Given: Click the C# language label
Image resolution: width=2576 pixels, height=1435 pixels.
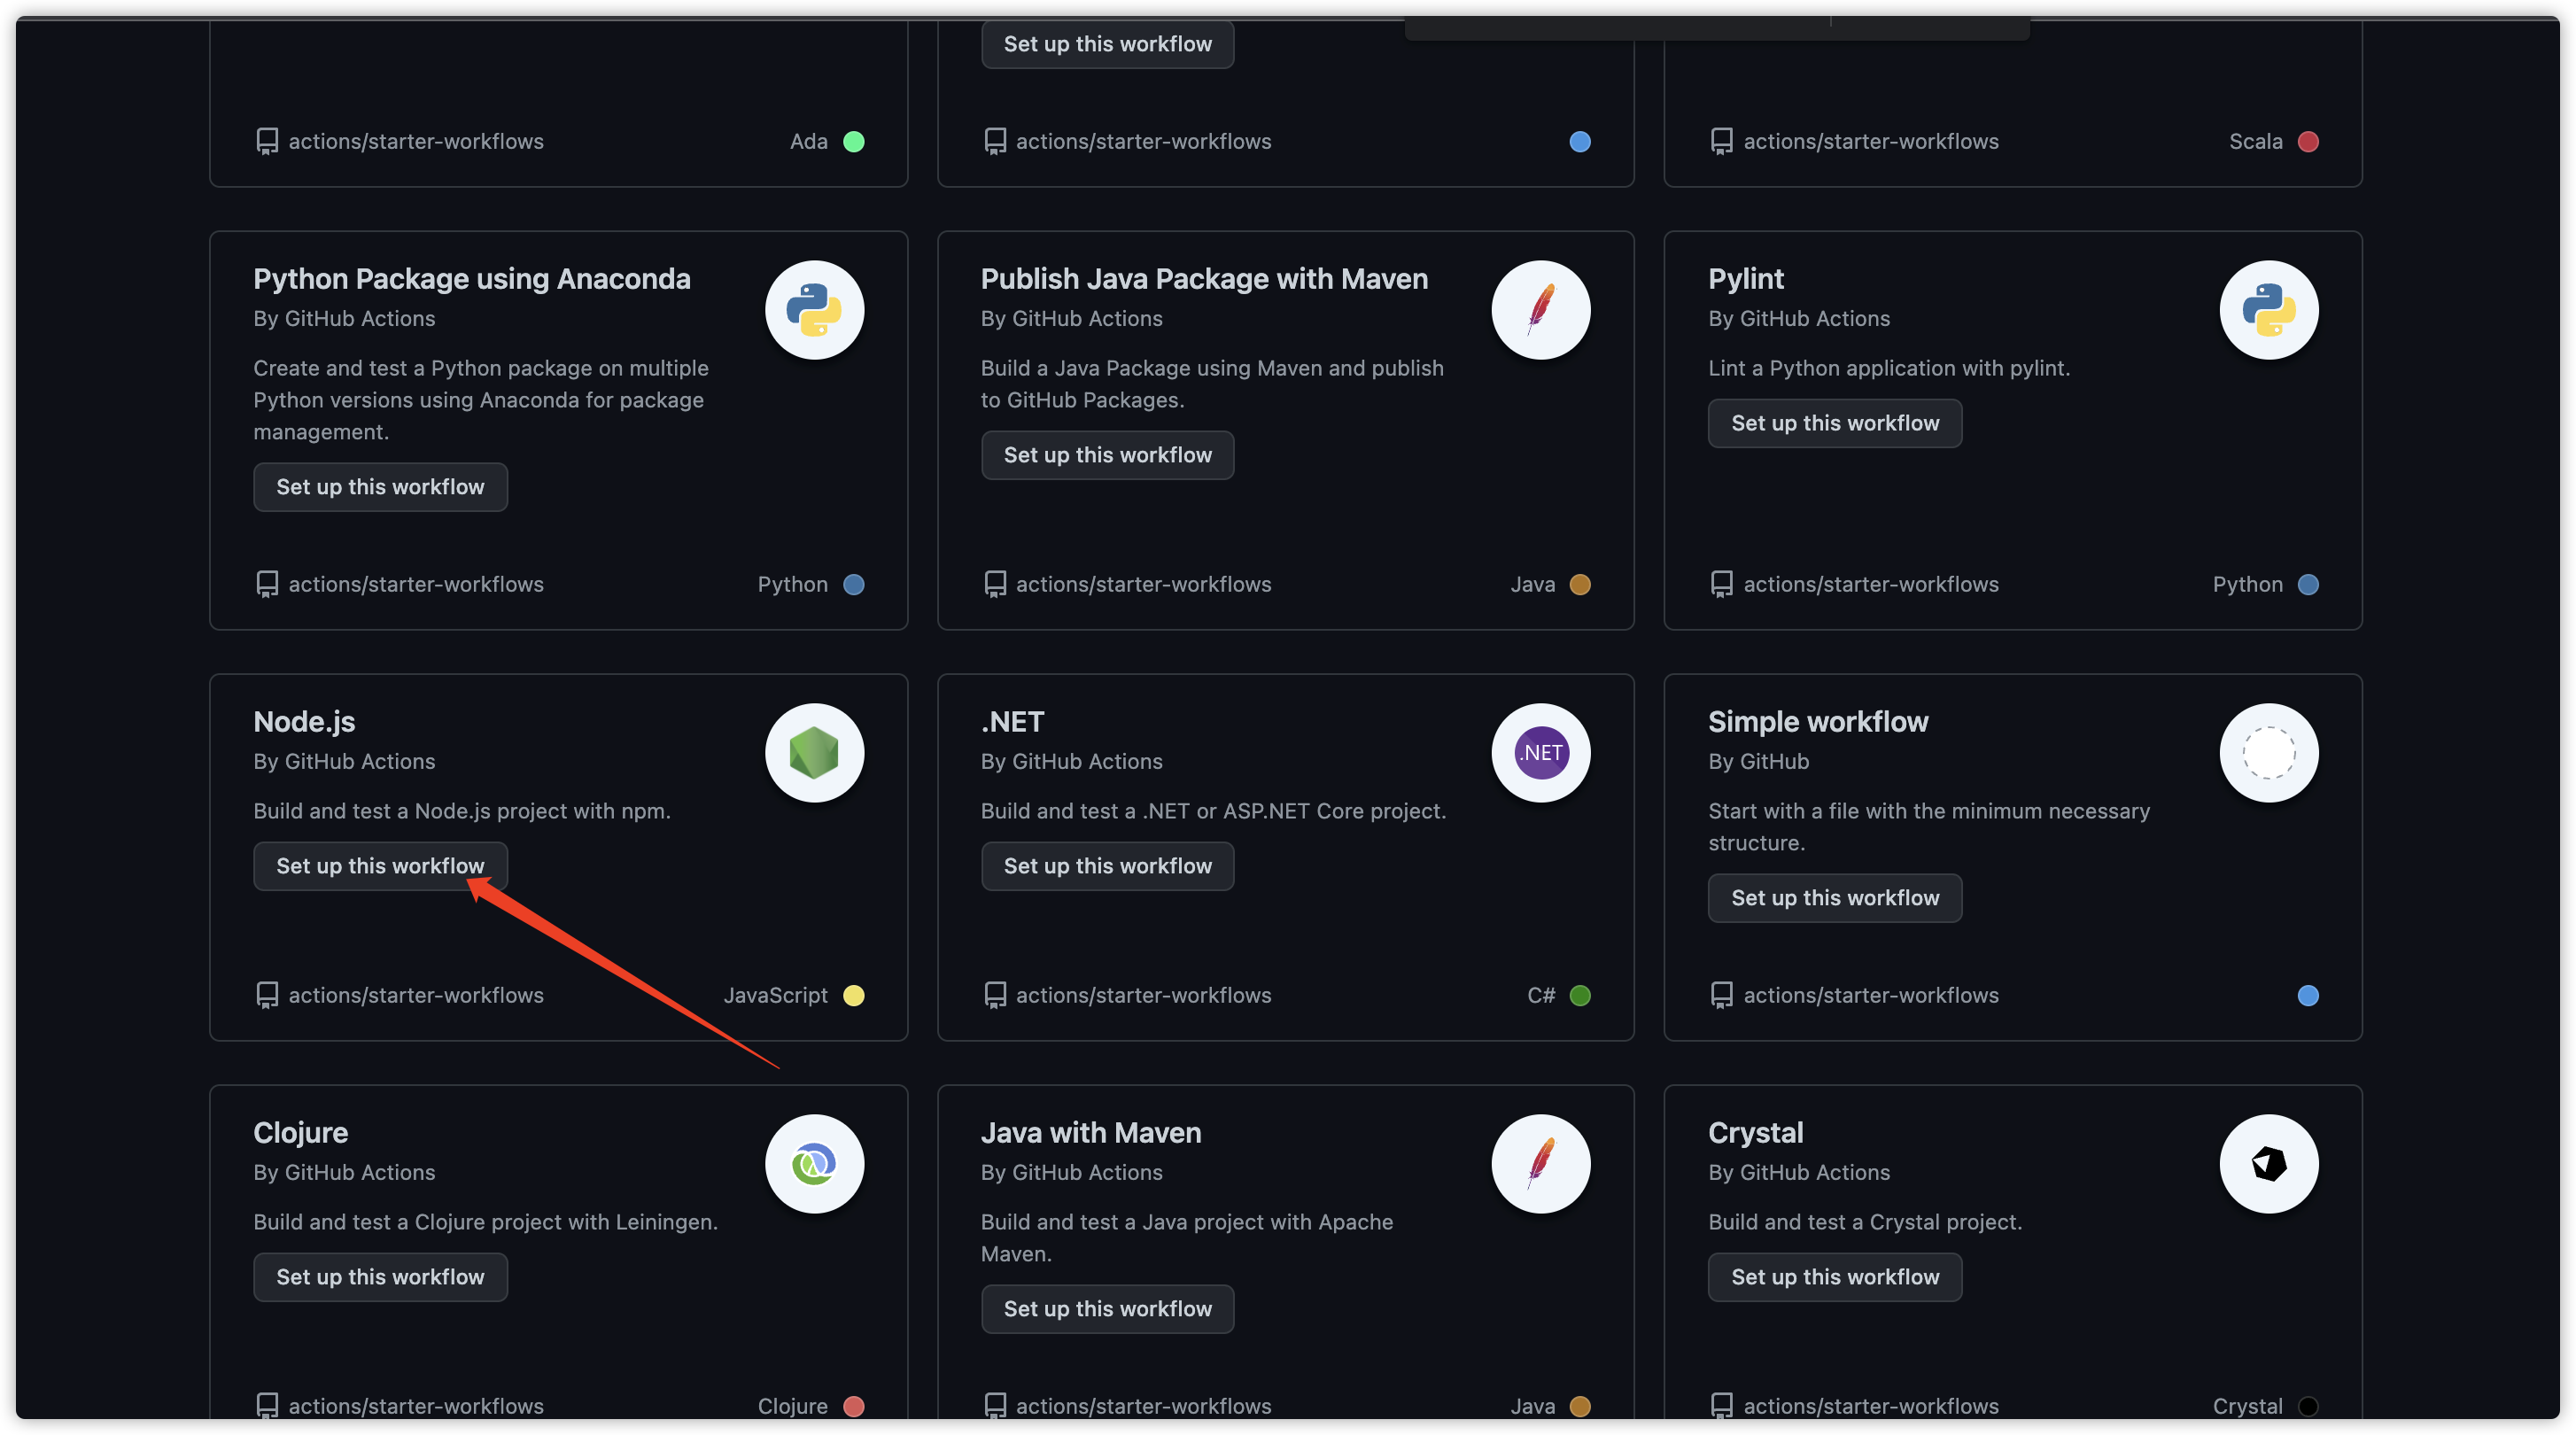Looking at the screenshot, I should [1541, 996].
